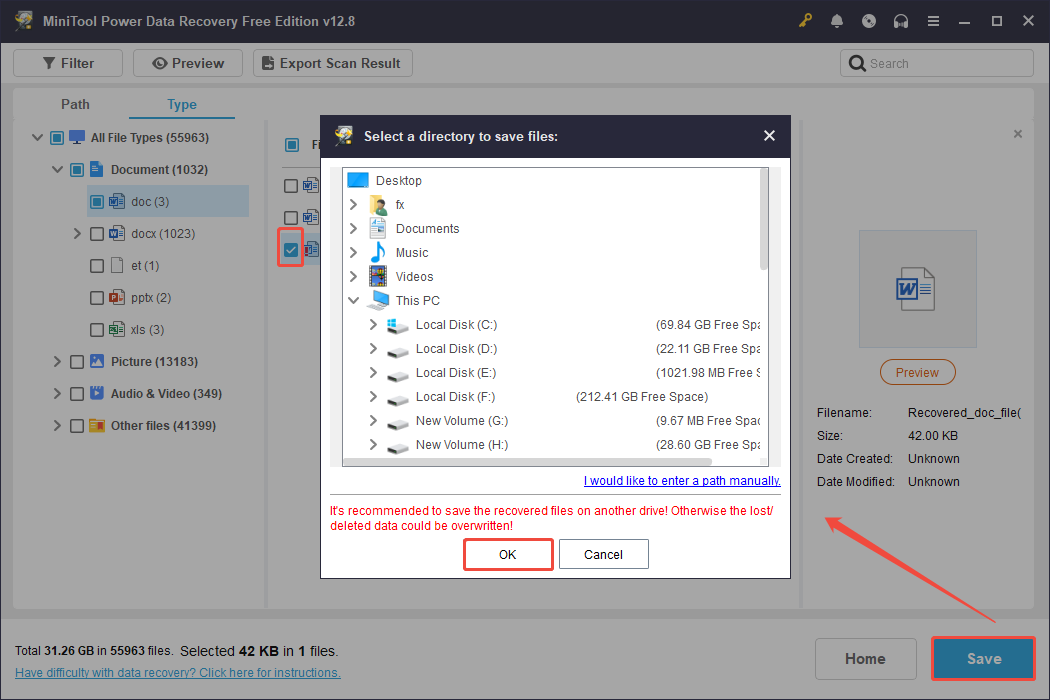The height and width of the screenshot is (700, 1050).
Task: Click the search magnifier icon
Action: coord(856,64)
